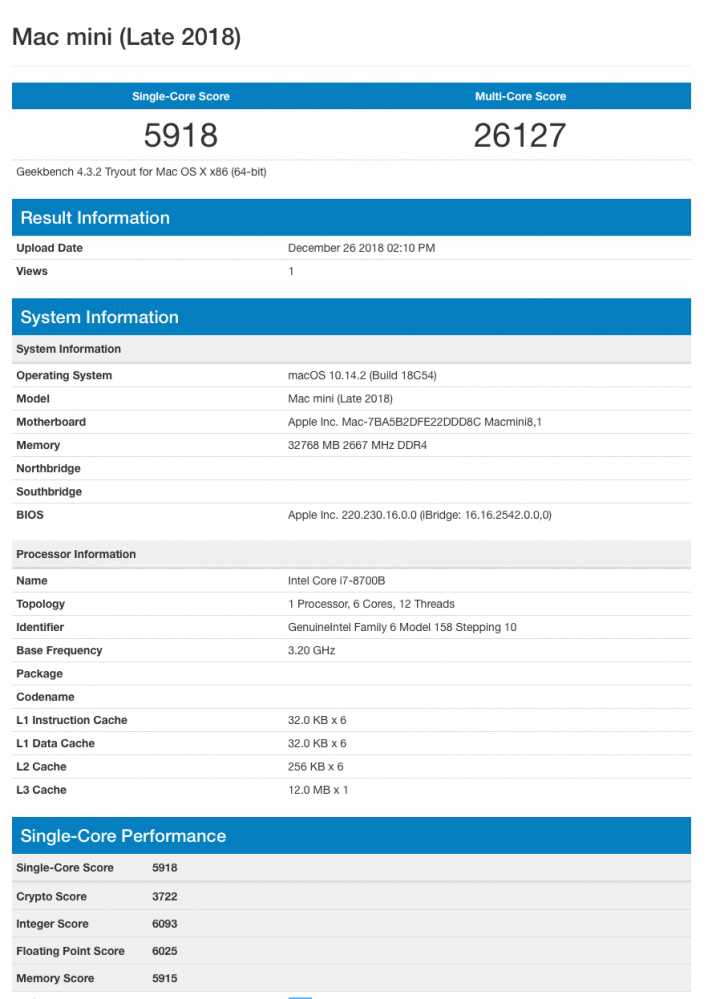Click the Upload Date label

(50, 248)
